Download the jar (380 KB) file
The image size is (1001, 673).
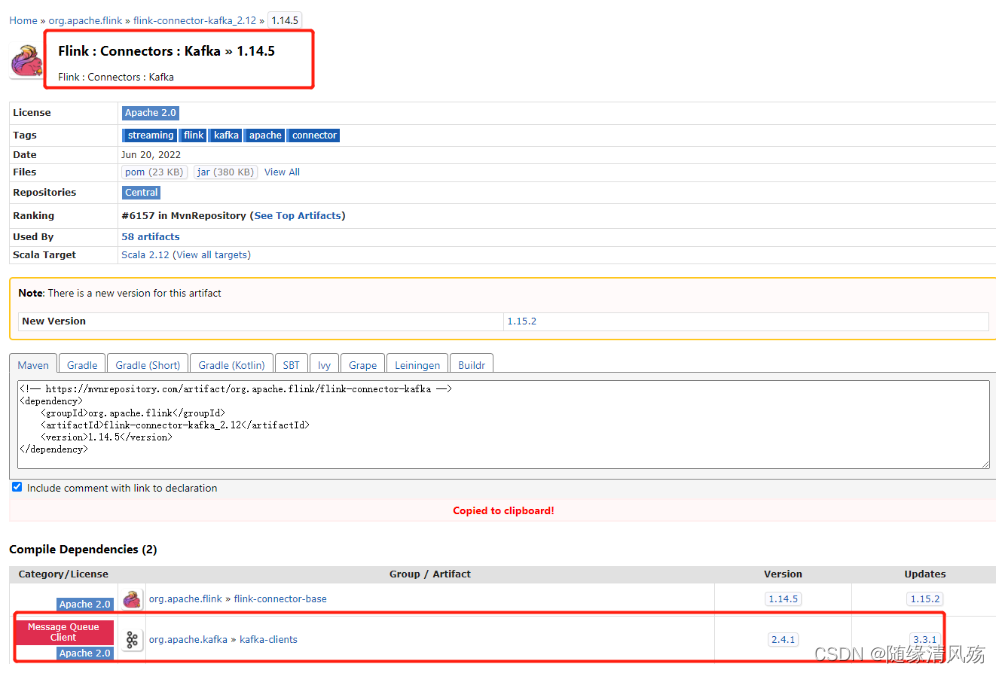(225, 172)
